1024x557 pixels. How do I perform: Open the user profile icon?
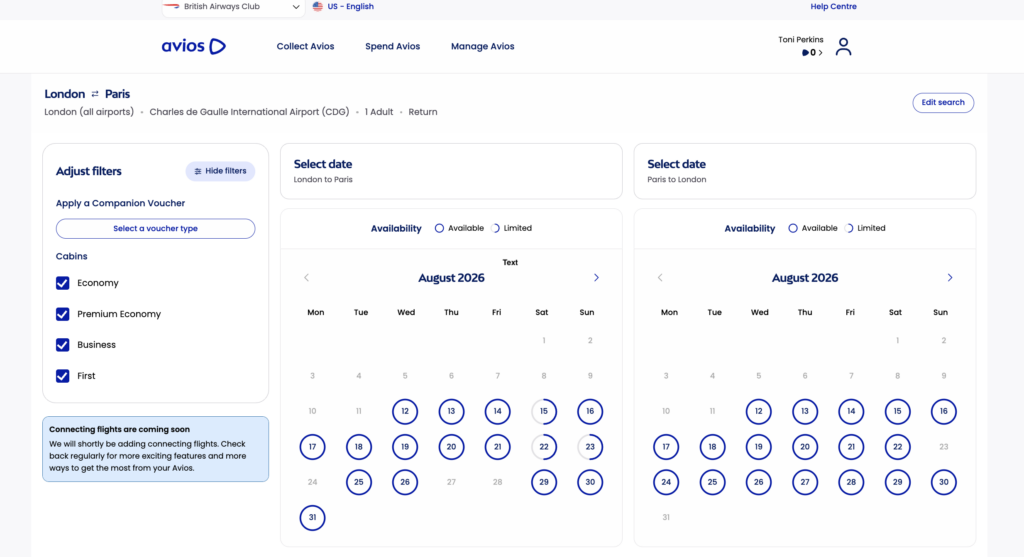[843, 46]
